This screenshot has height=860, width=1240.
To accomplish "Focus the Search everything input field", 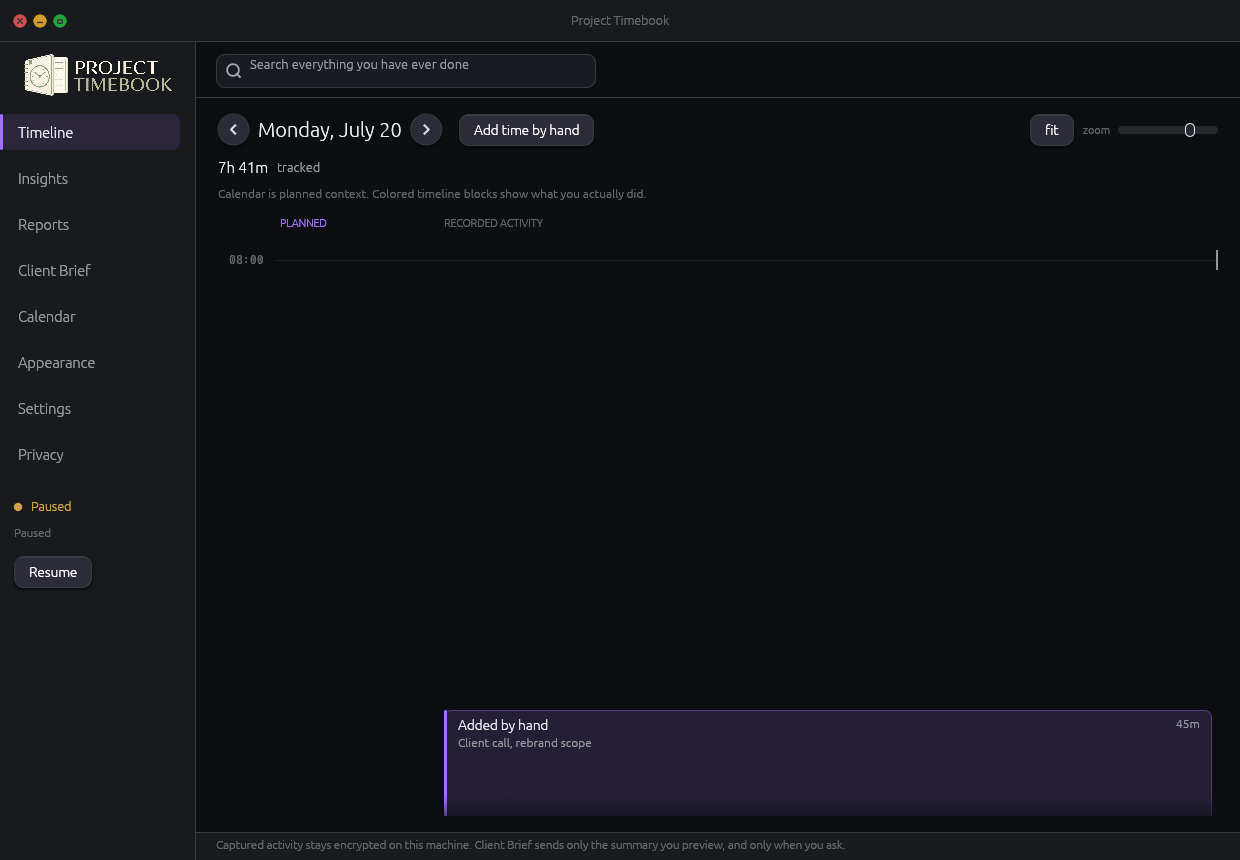I will (406, 71).
